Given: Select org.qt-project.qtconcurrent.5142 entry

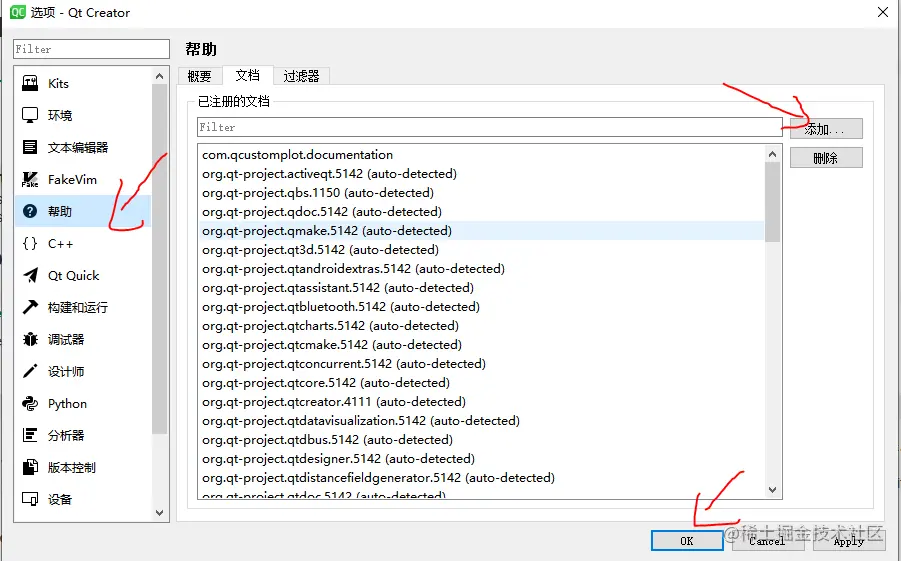Looking at the screenshot, I should pyautogui.click(x=482, y=363).
